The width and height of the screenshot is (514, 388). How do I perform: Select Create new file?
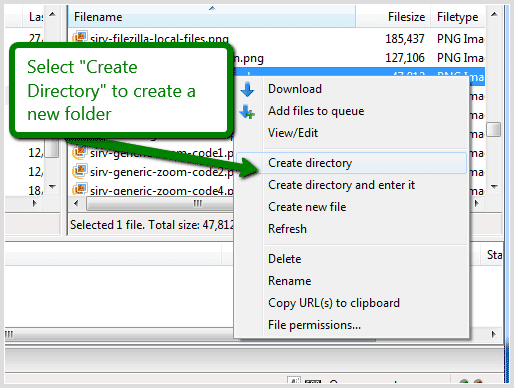307,207
